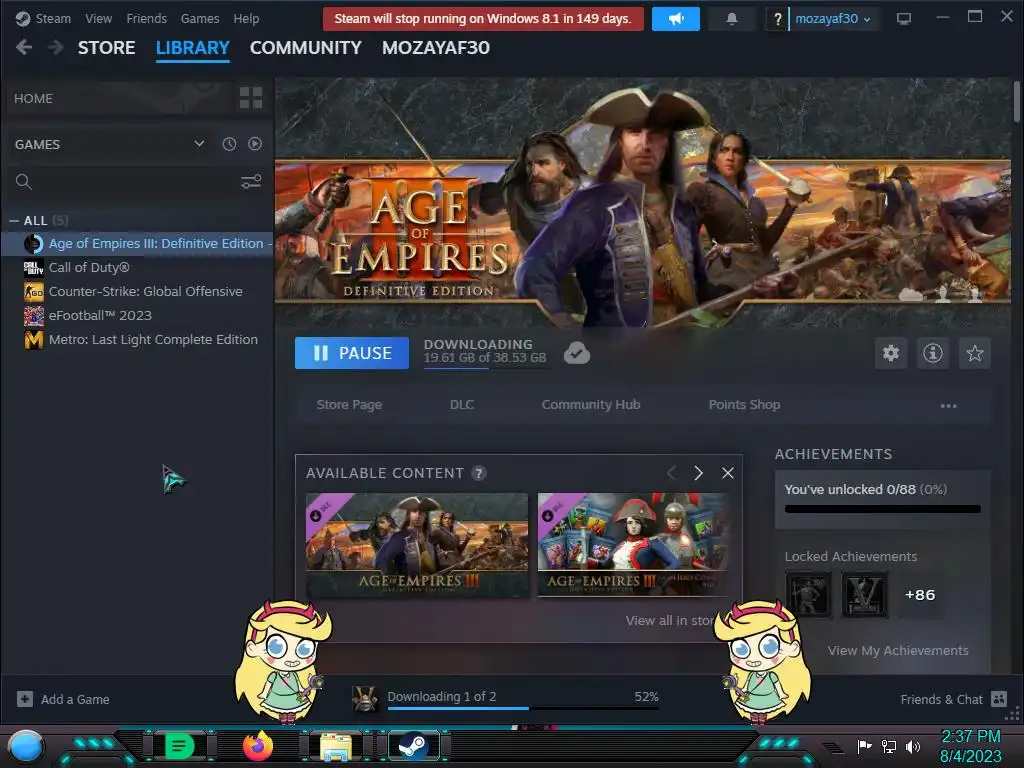Open Friends & Chat
The image size is (1024, 768).
(x=953, y=699)
